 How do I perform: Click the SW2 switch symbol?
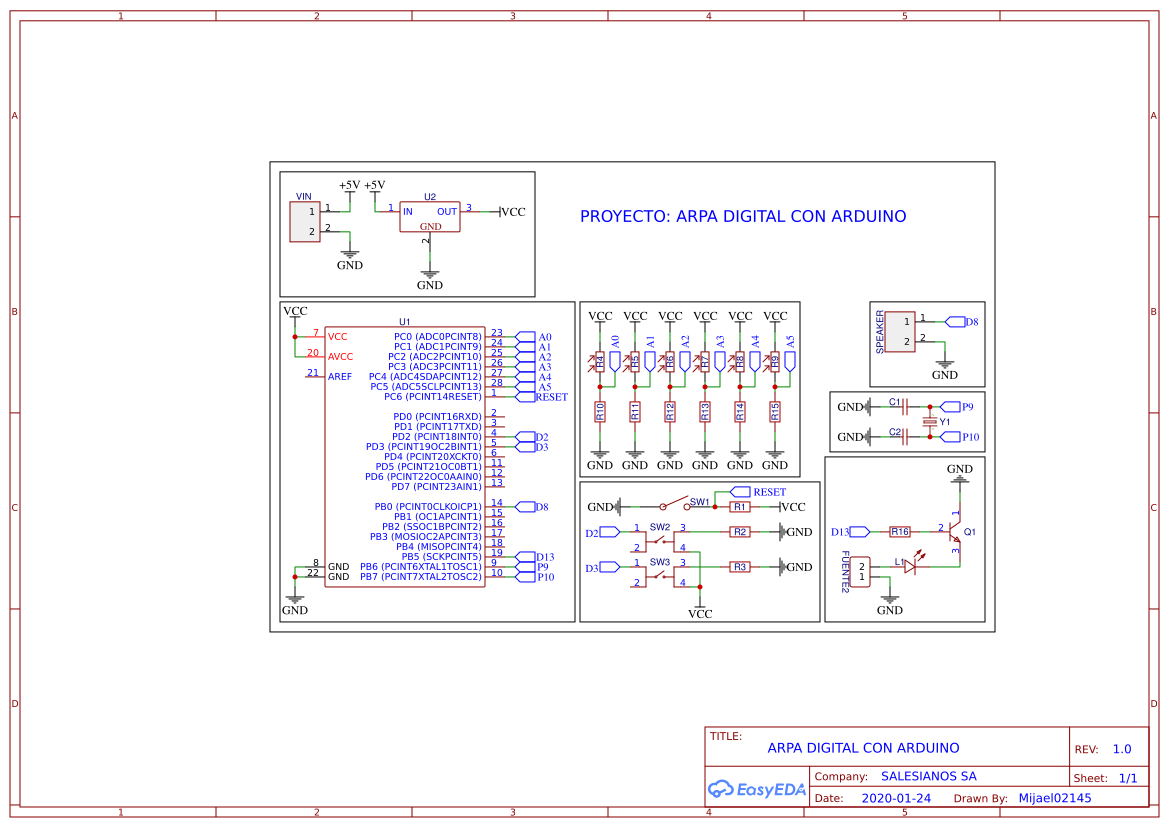(x=659, y=537)
